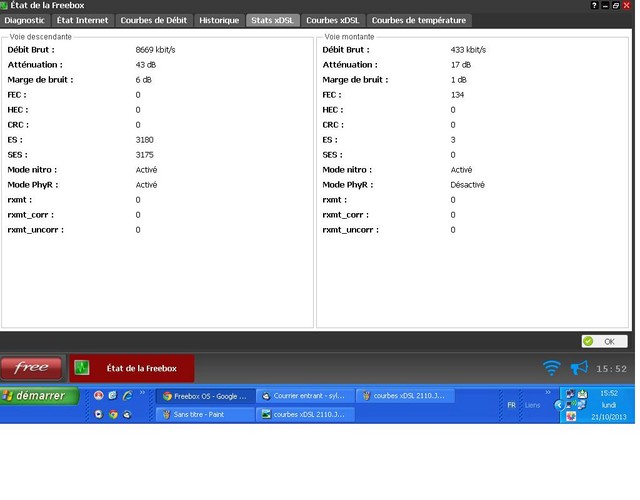Click the Liens toolbar label

[532, 405]
